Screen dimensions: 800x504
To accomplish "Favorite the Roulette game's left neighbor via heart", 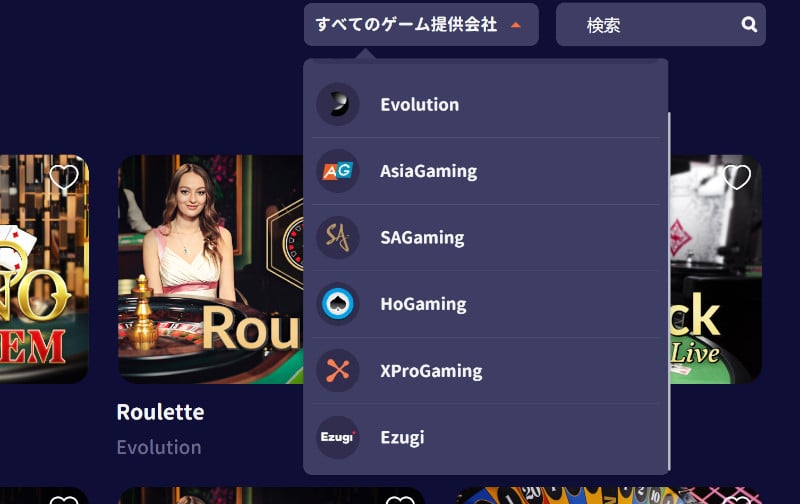I will (x=64, y=177).
